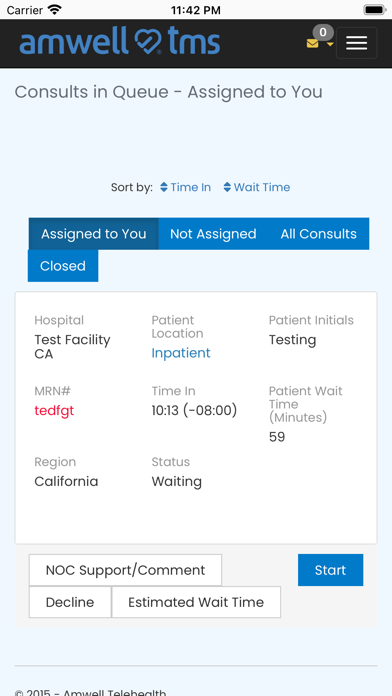This screenshot has width=392, height=696.
Task: Sort consults by Wait Time
Action: point(262,187)
